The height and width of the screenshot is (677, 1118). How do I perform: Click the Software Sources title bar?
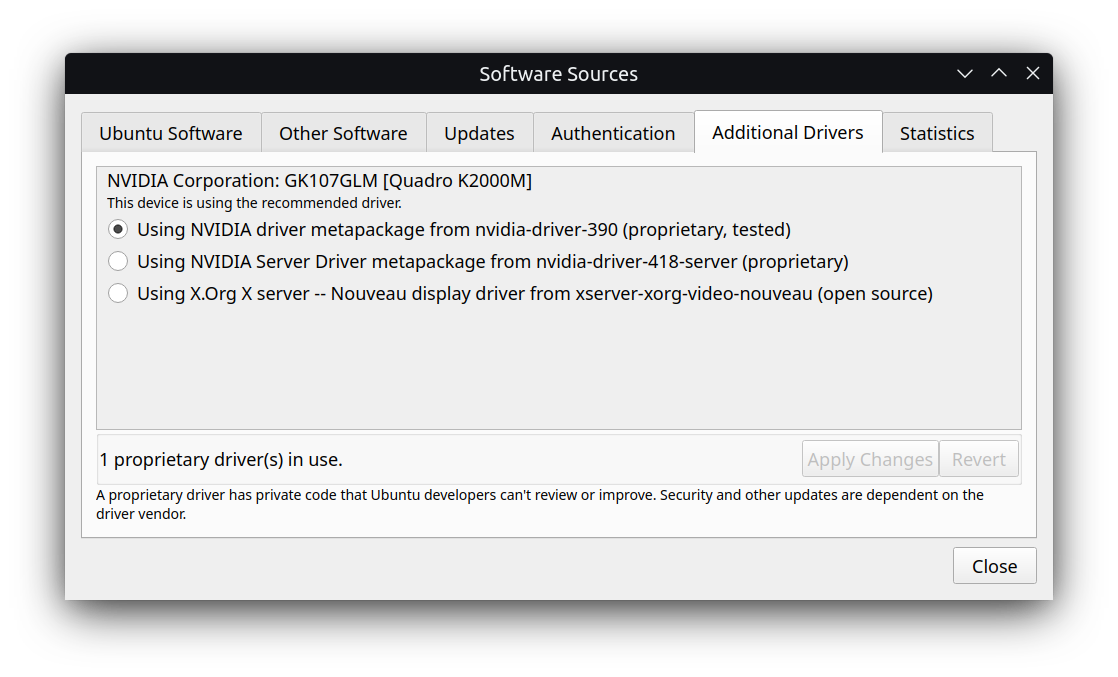[x=558, y=73]
